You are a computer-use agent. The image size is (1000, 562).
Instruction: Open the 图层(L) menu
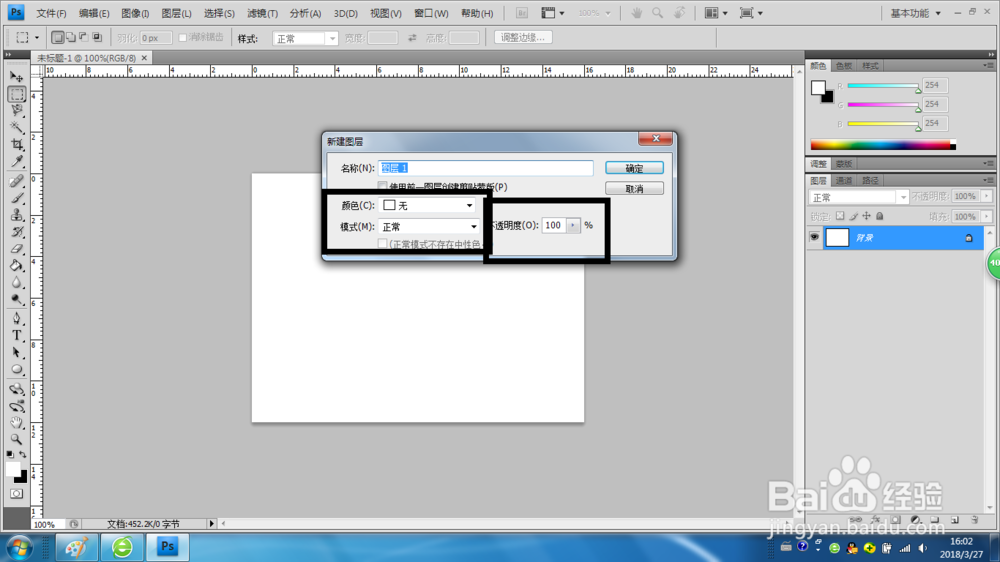click(176, 13)
